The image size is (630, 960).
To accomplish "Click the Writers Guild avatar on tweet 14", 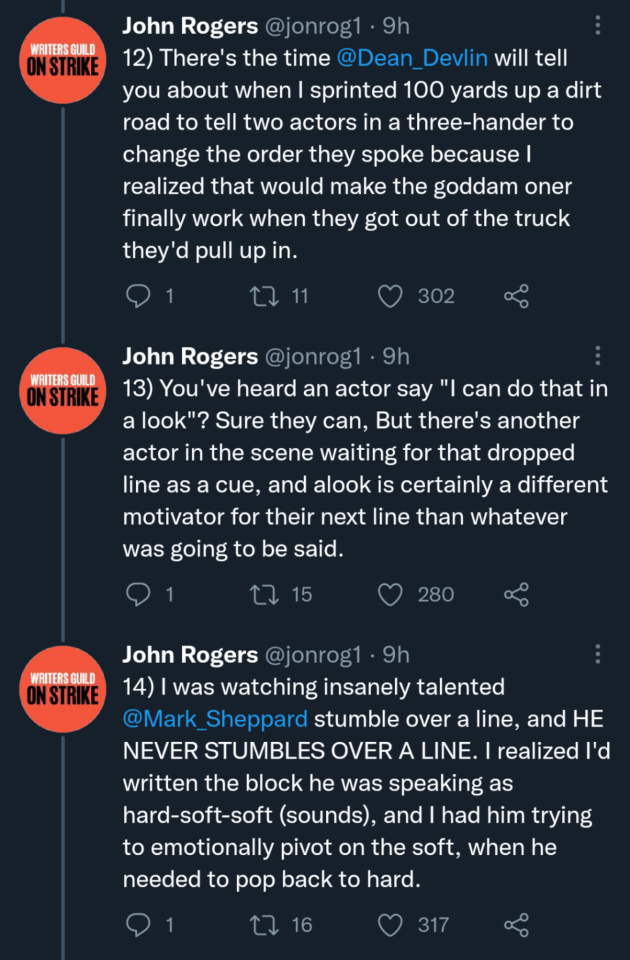I will tap(62, 686).
